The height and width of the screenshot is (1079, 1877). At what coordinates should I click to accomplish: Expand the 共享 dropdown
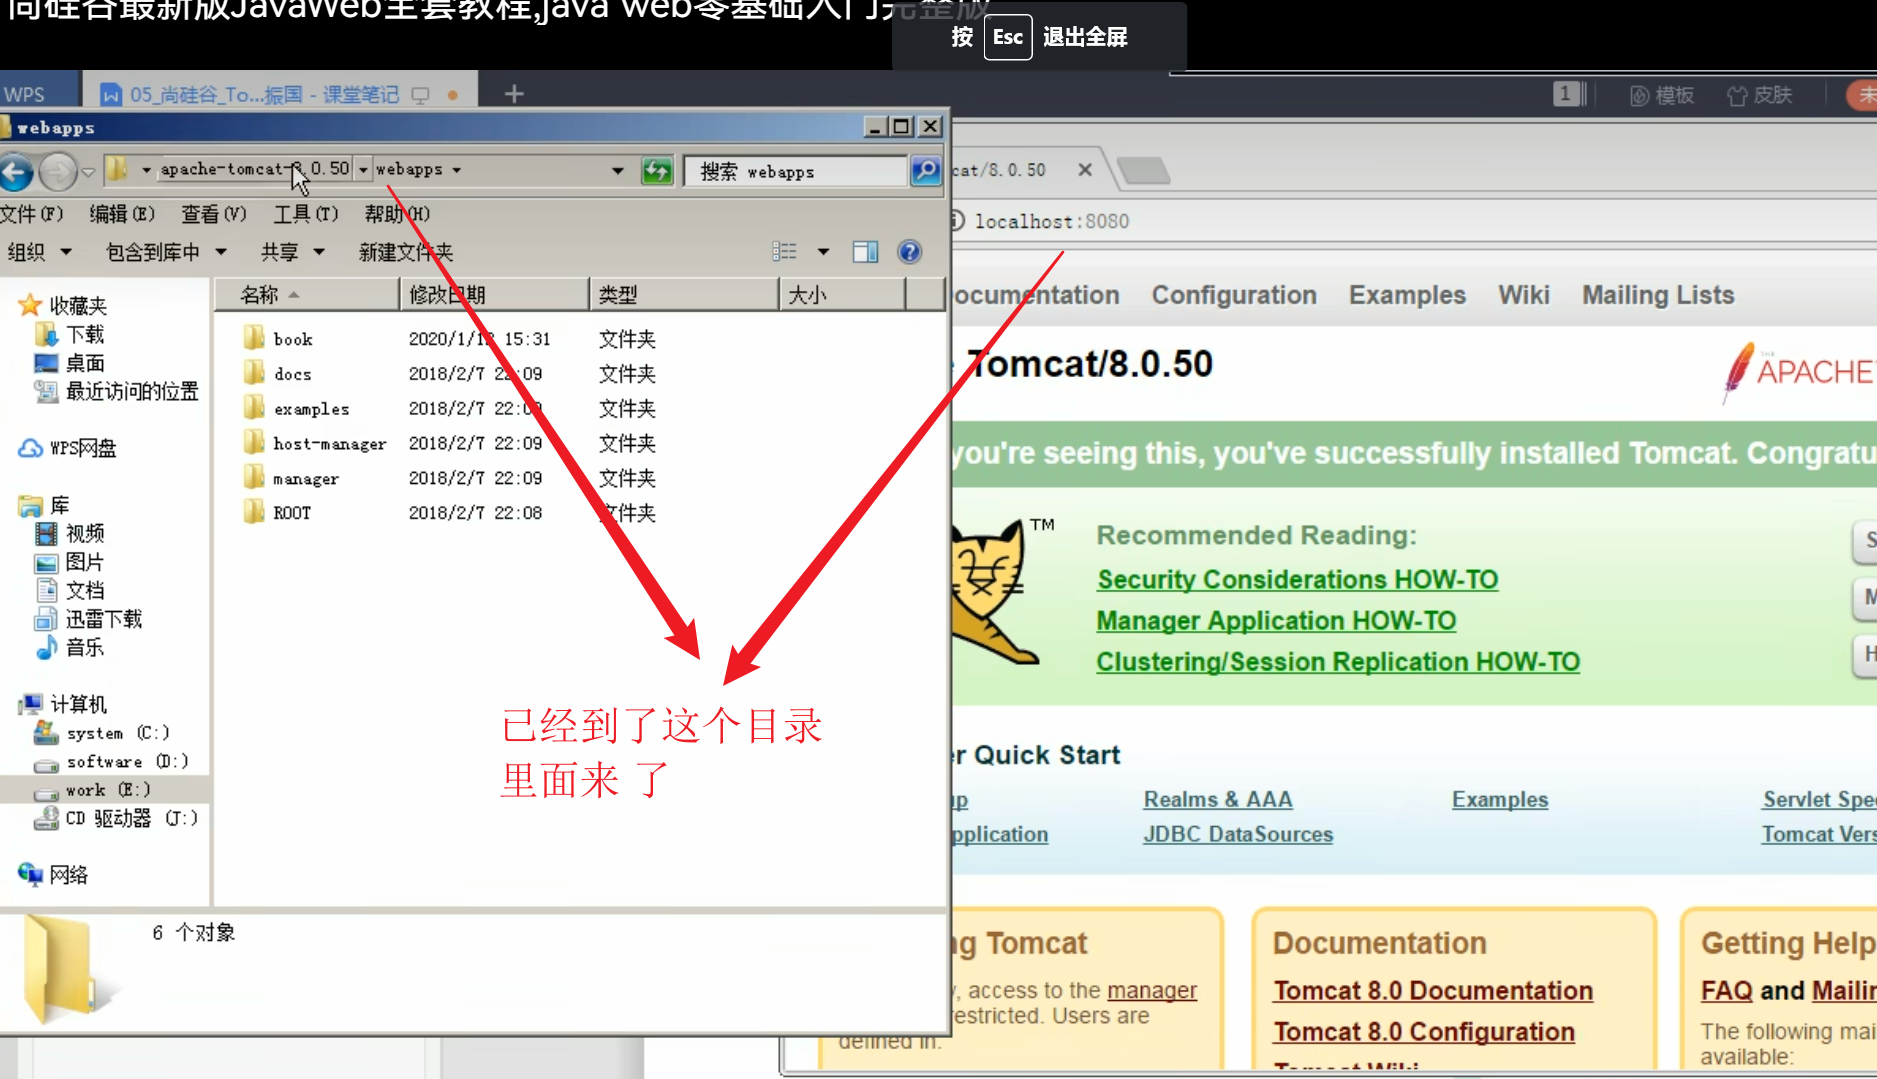pyautogui.click(x=293, y=252)
